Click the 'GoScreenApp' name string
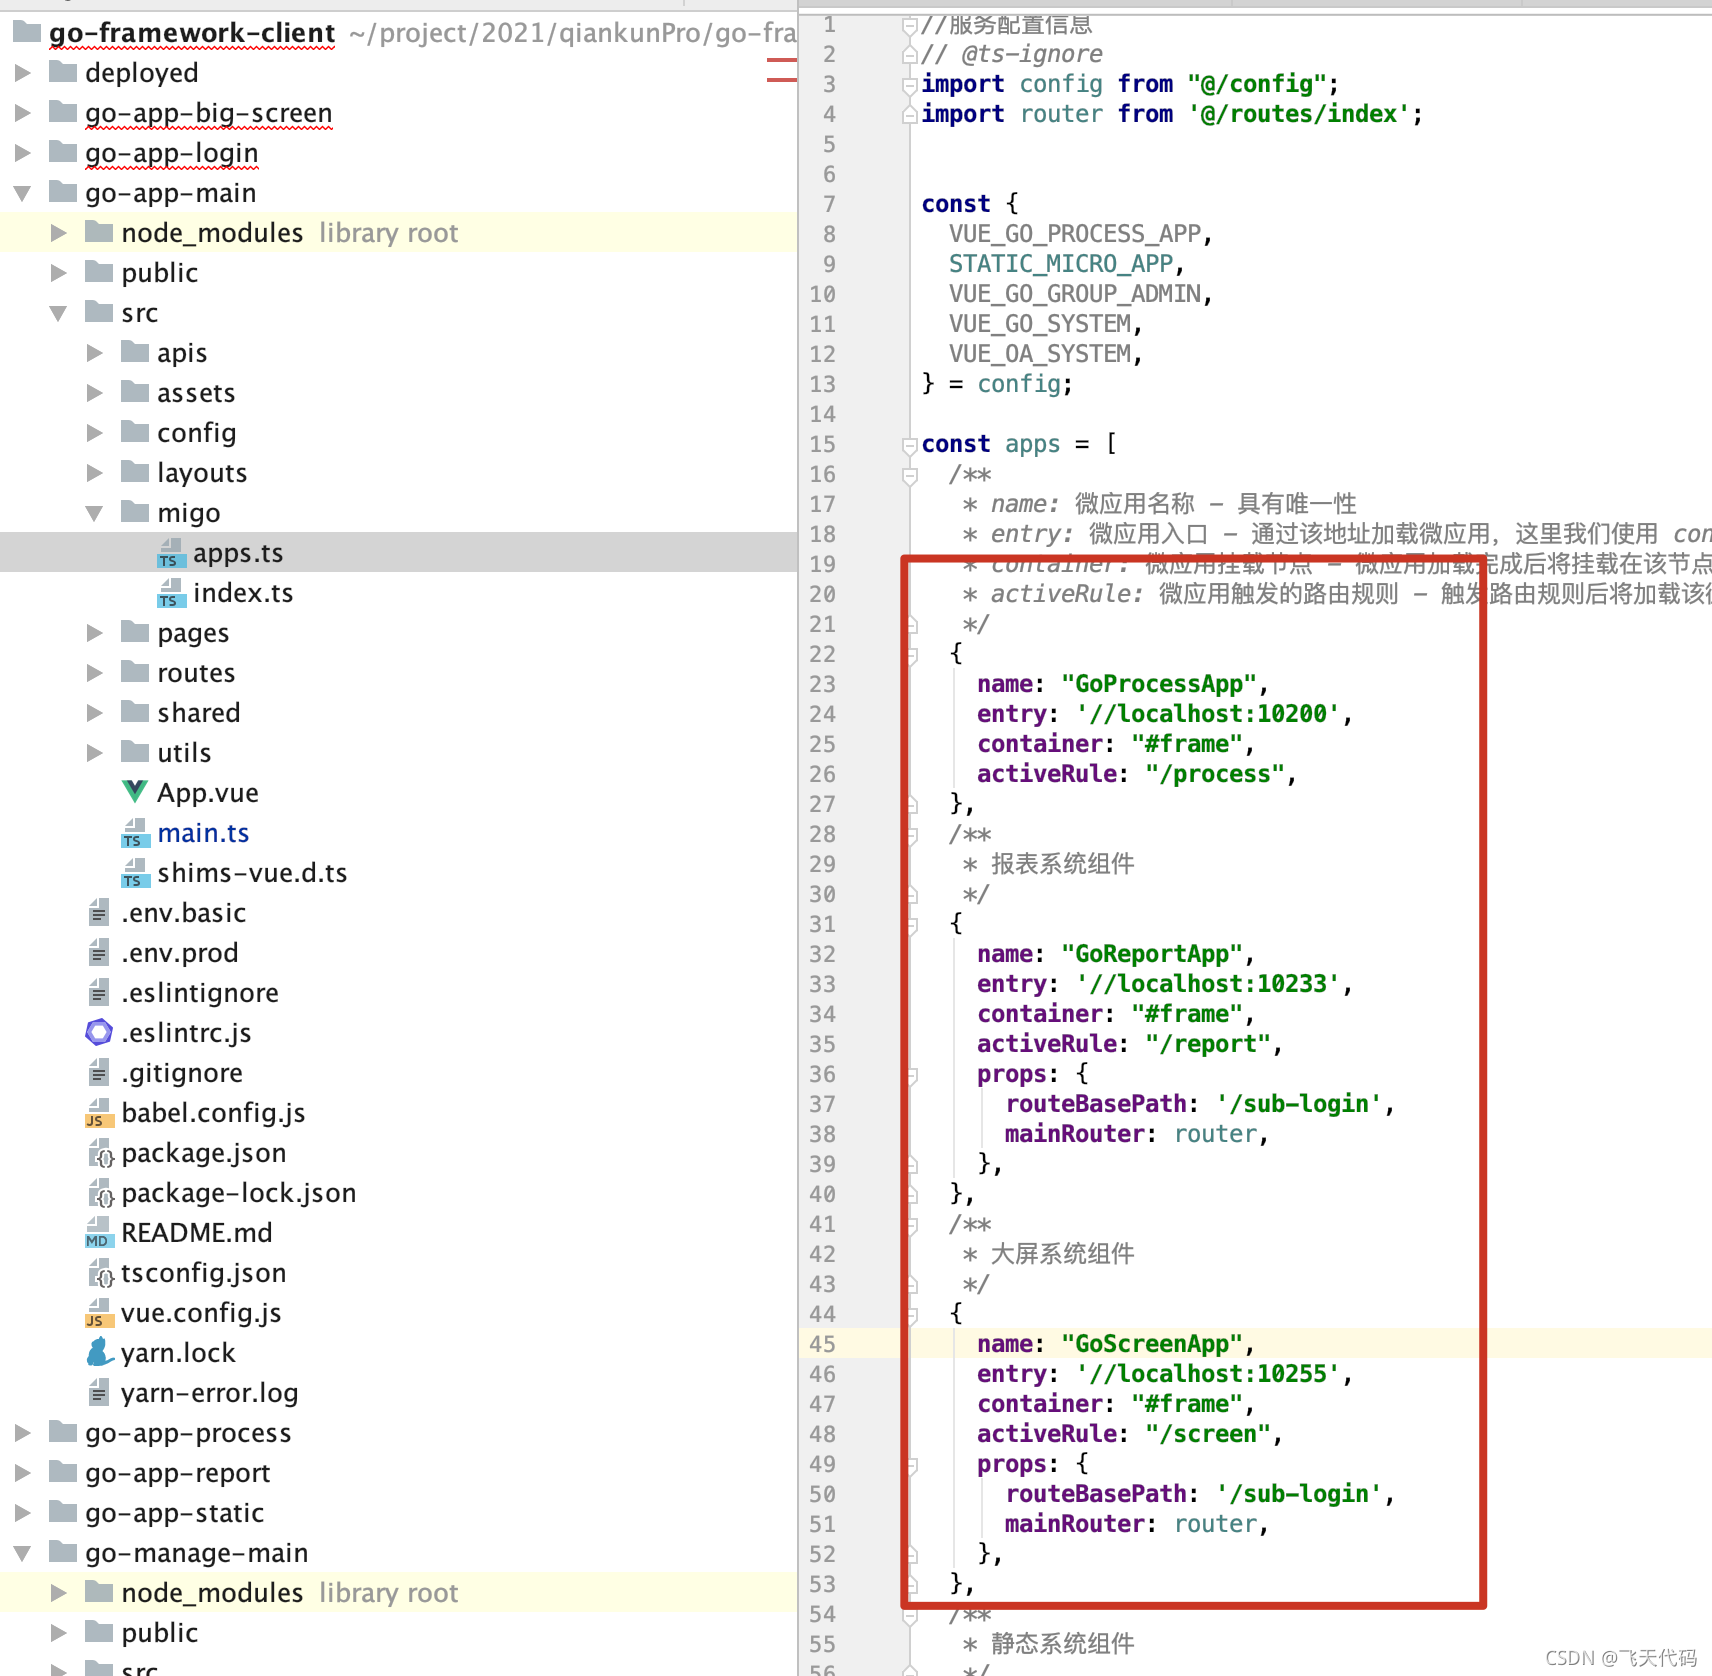 click(x=1151, y=1344)
